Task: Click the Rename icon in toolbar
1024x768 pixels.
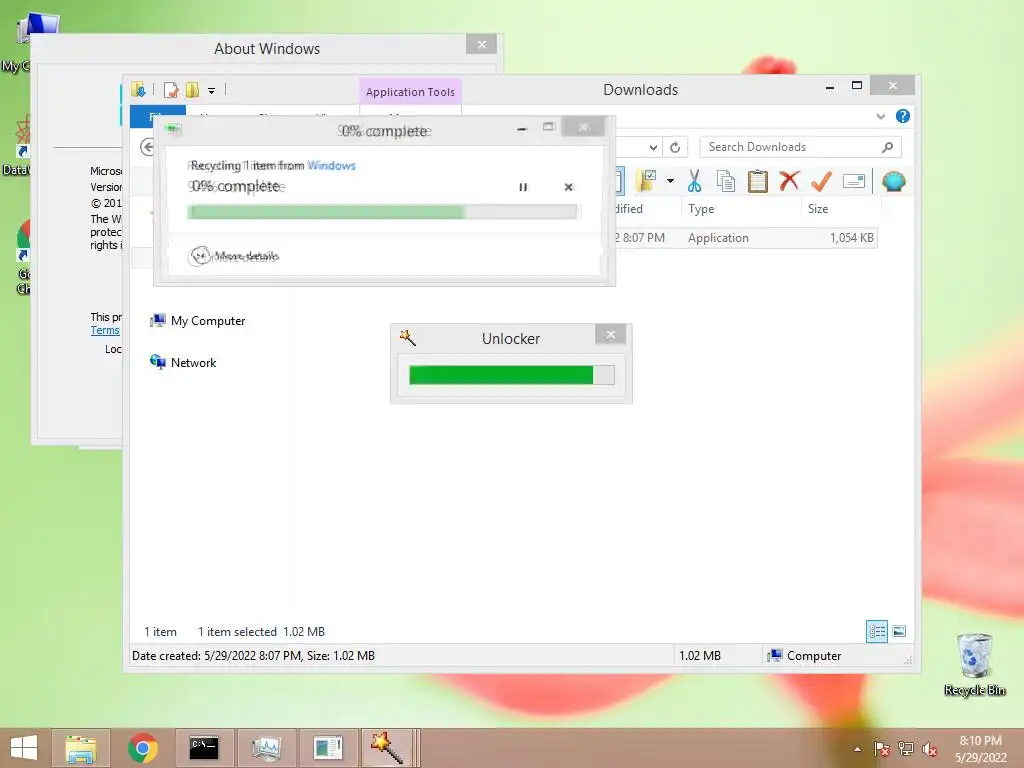Action: (x=854, y=181)
